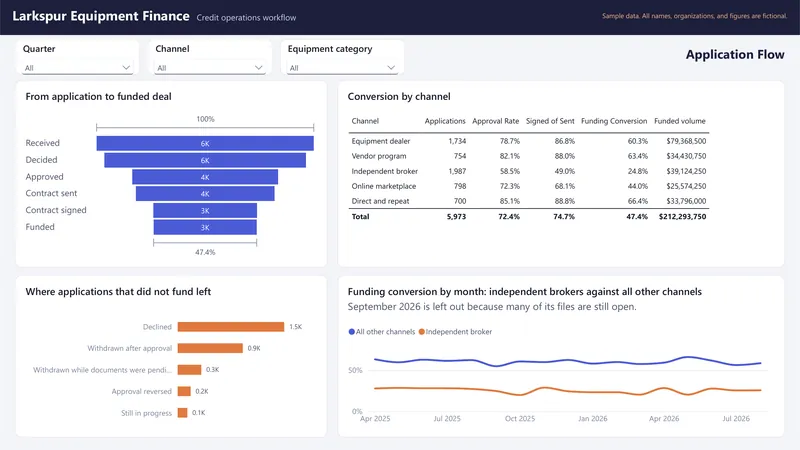Click the Withdrawn after approval bar

[x=210, y=348]
